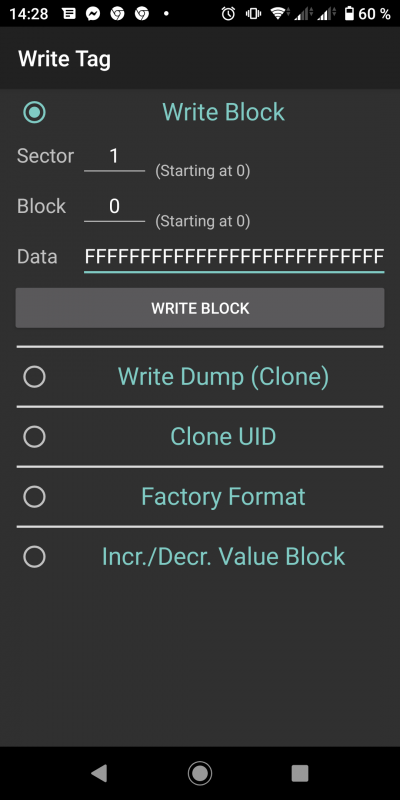
Task: Tap the alarm clock status icon
Action: [x=228, y=14]
